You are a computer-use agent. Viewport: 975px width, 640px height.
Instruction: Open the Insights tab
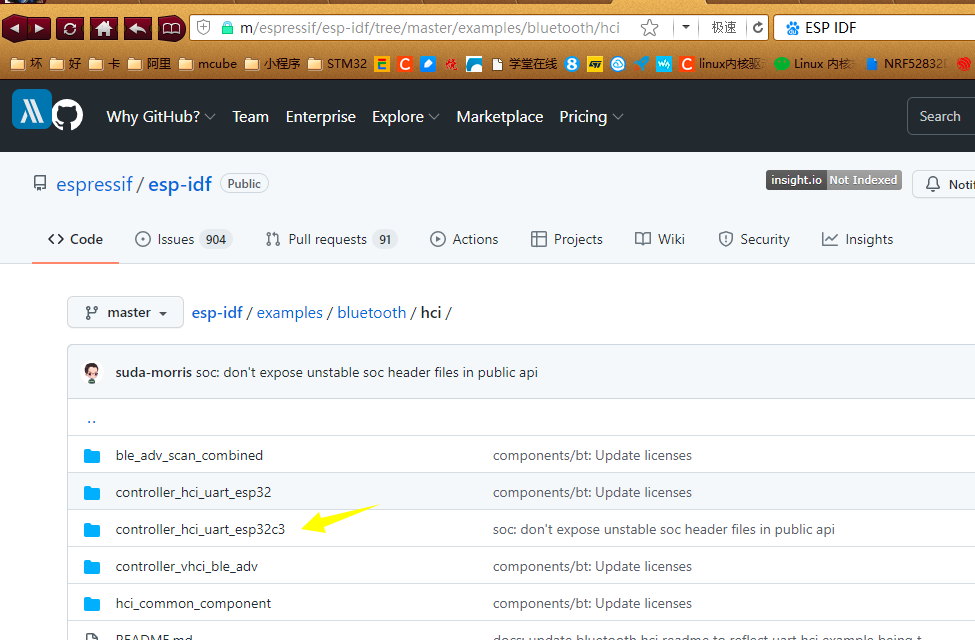click(x=857, y=239)
